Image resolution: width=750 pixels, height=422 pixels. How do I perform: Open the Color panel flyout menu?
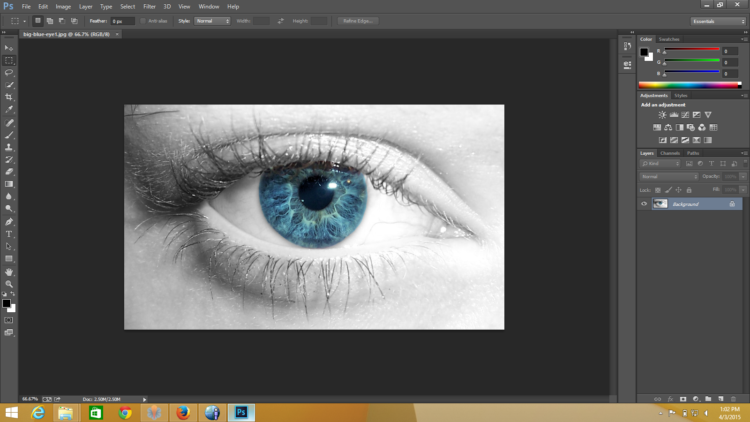(744, 39)
